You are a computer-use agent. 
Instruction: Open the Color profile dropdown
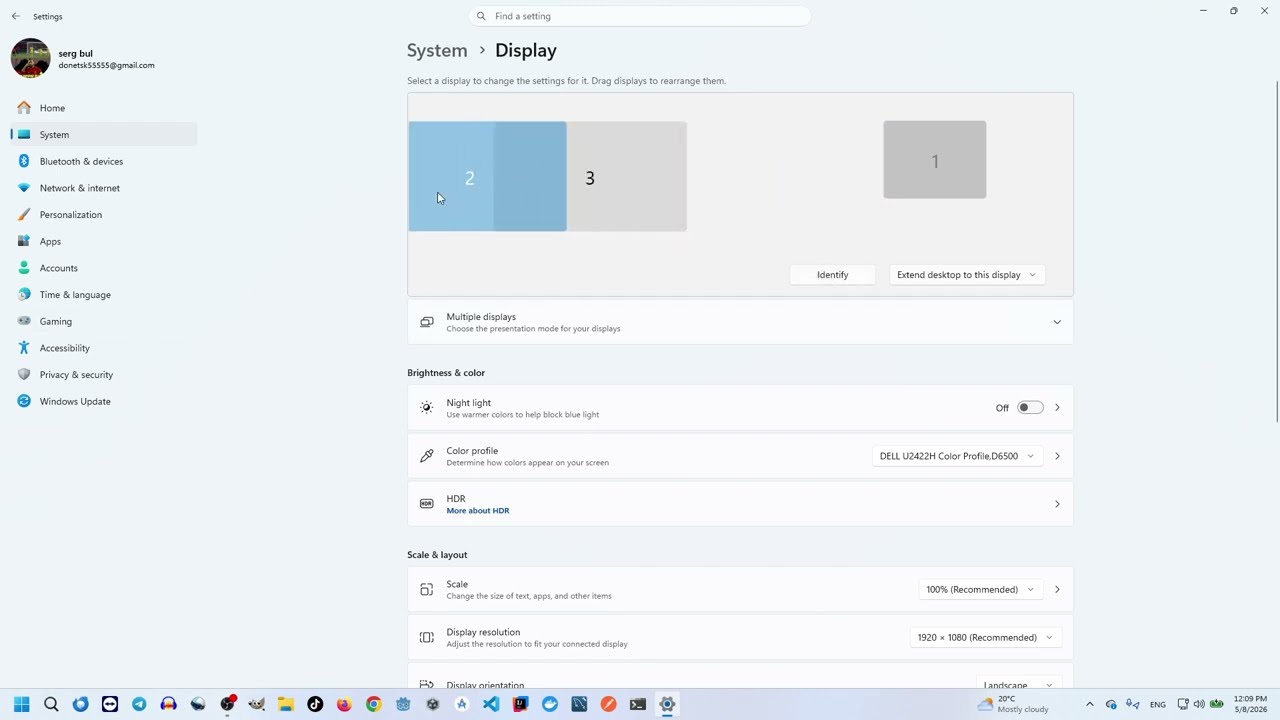pos(956,456)
